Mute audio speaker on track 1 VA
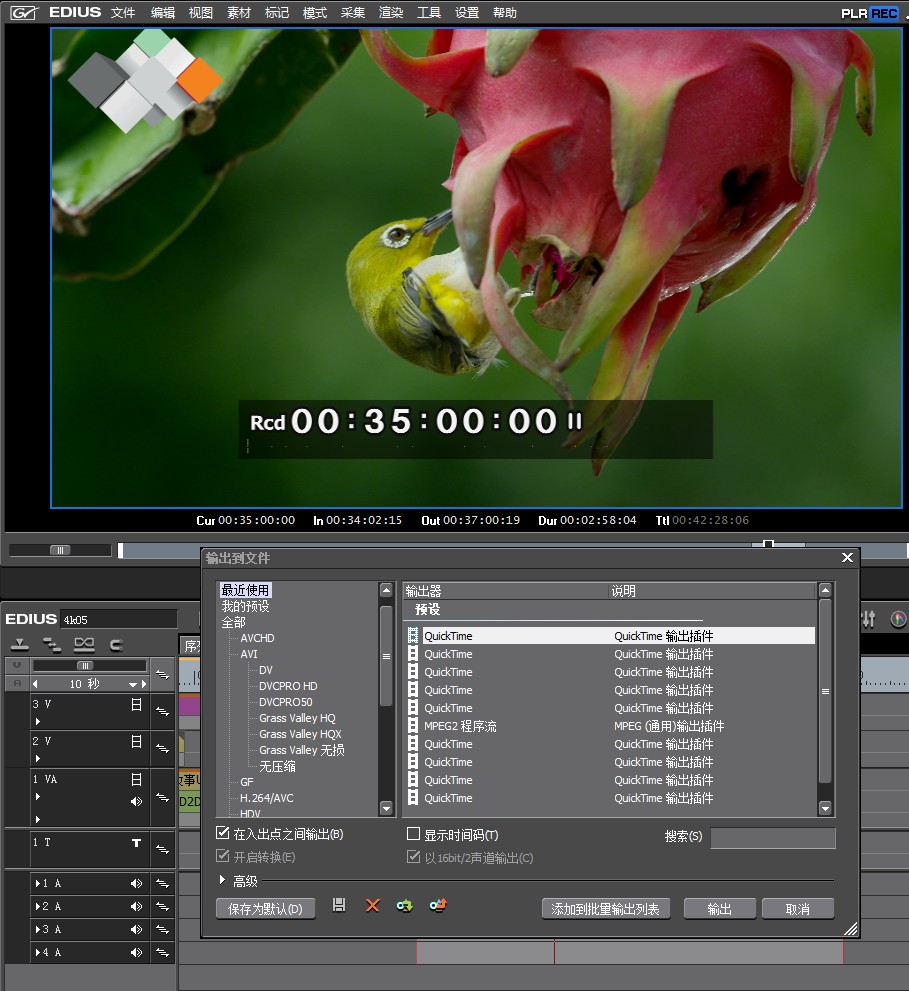The width and height of the screenshot is (909, 991). point(136,801)
